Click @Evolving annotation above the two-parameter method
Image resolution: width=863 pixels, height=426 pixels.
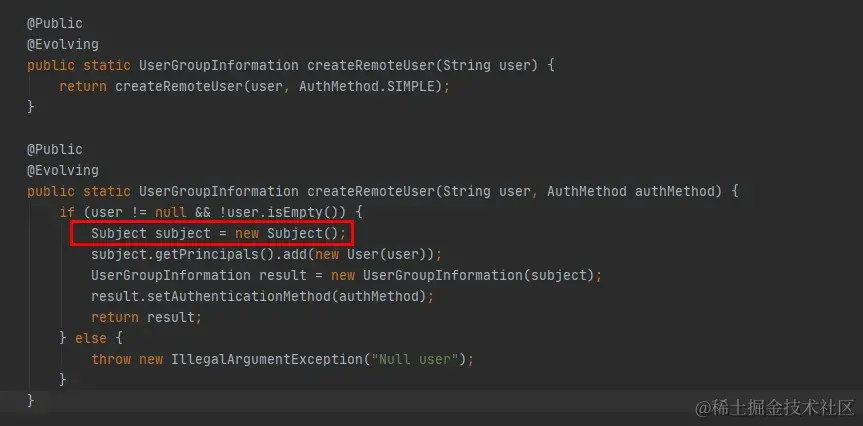coord(63,170)
